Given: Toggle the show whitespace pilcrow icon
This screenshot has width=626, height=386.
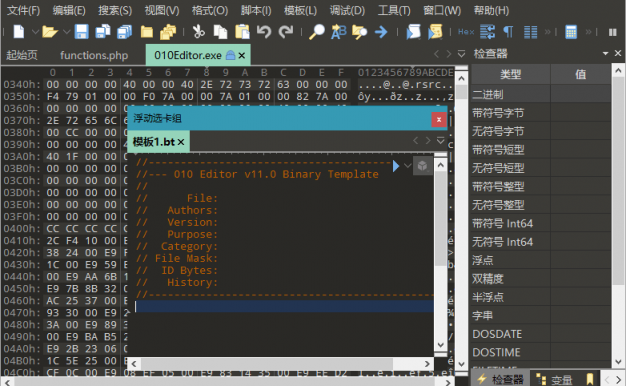Looking at the screenshot, I should pyautogui.click(x=508, y=32).
